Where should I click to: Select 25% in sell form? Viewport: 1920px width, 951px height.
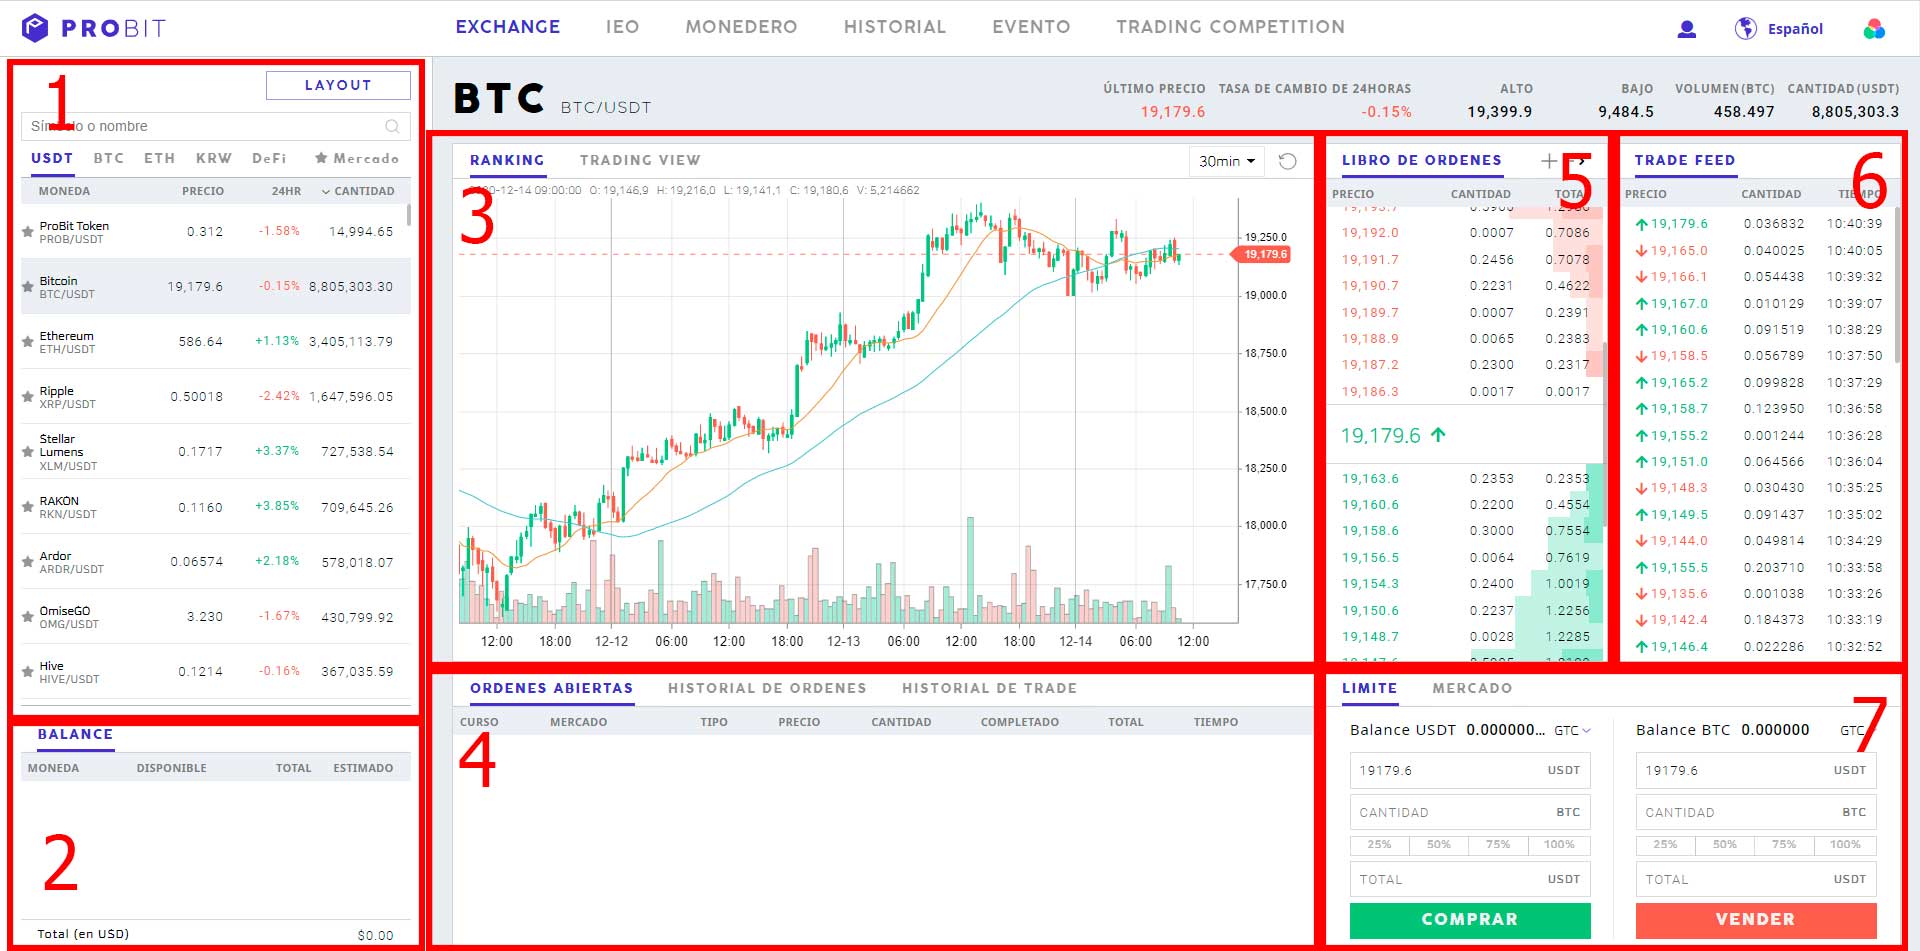1665,845
